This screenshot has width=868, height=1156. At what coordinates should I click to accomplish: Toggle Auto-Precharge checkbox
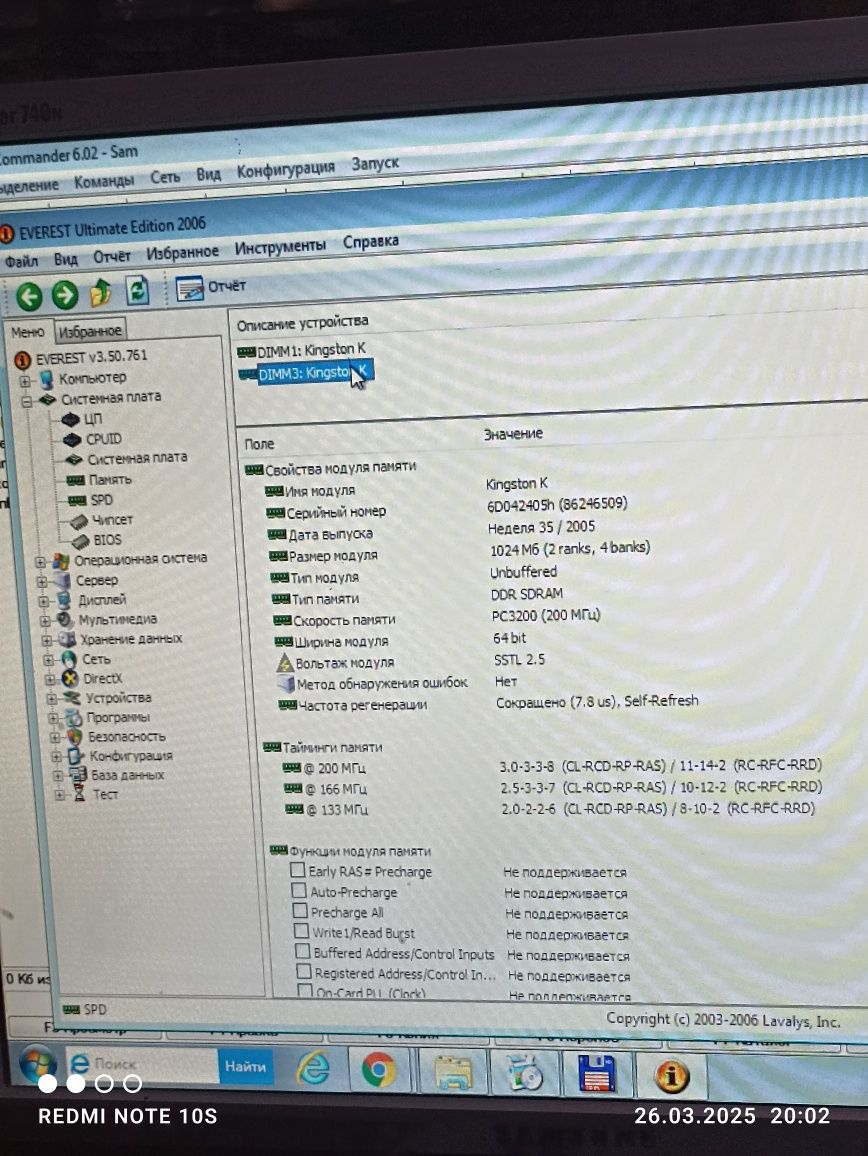(299, 891)
